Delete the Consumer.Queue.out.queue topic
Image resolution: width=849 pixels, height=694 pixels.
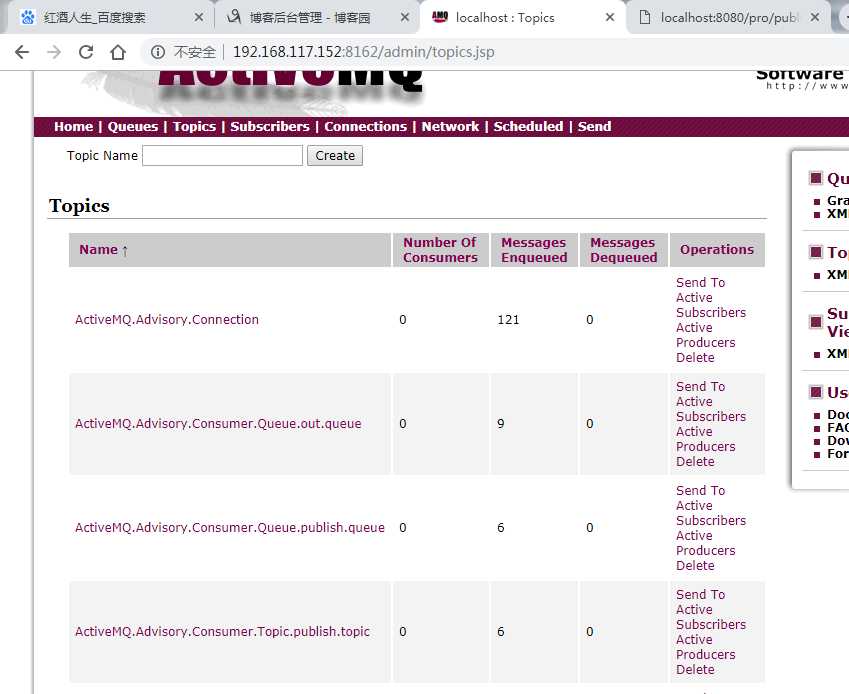[695, 462]
